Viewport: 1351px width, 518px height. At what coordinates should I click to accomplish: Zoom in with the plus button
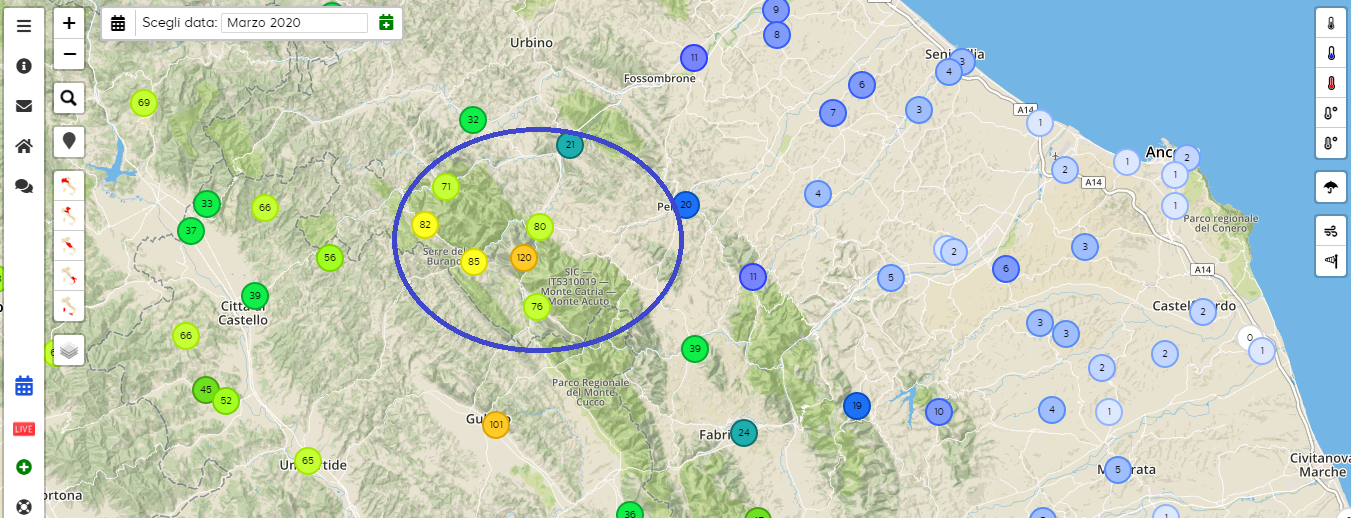click(68, 22)
